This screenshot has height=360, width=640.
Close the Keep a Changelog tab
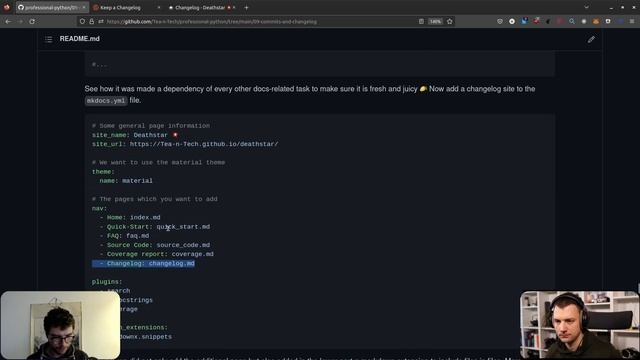point(159,7)
